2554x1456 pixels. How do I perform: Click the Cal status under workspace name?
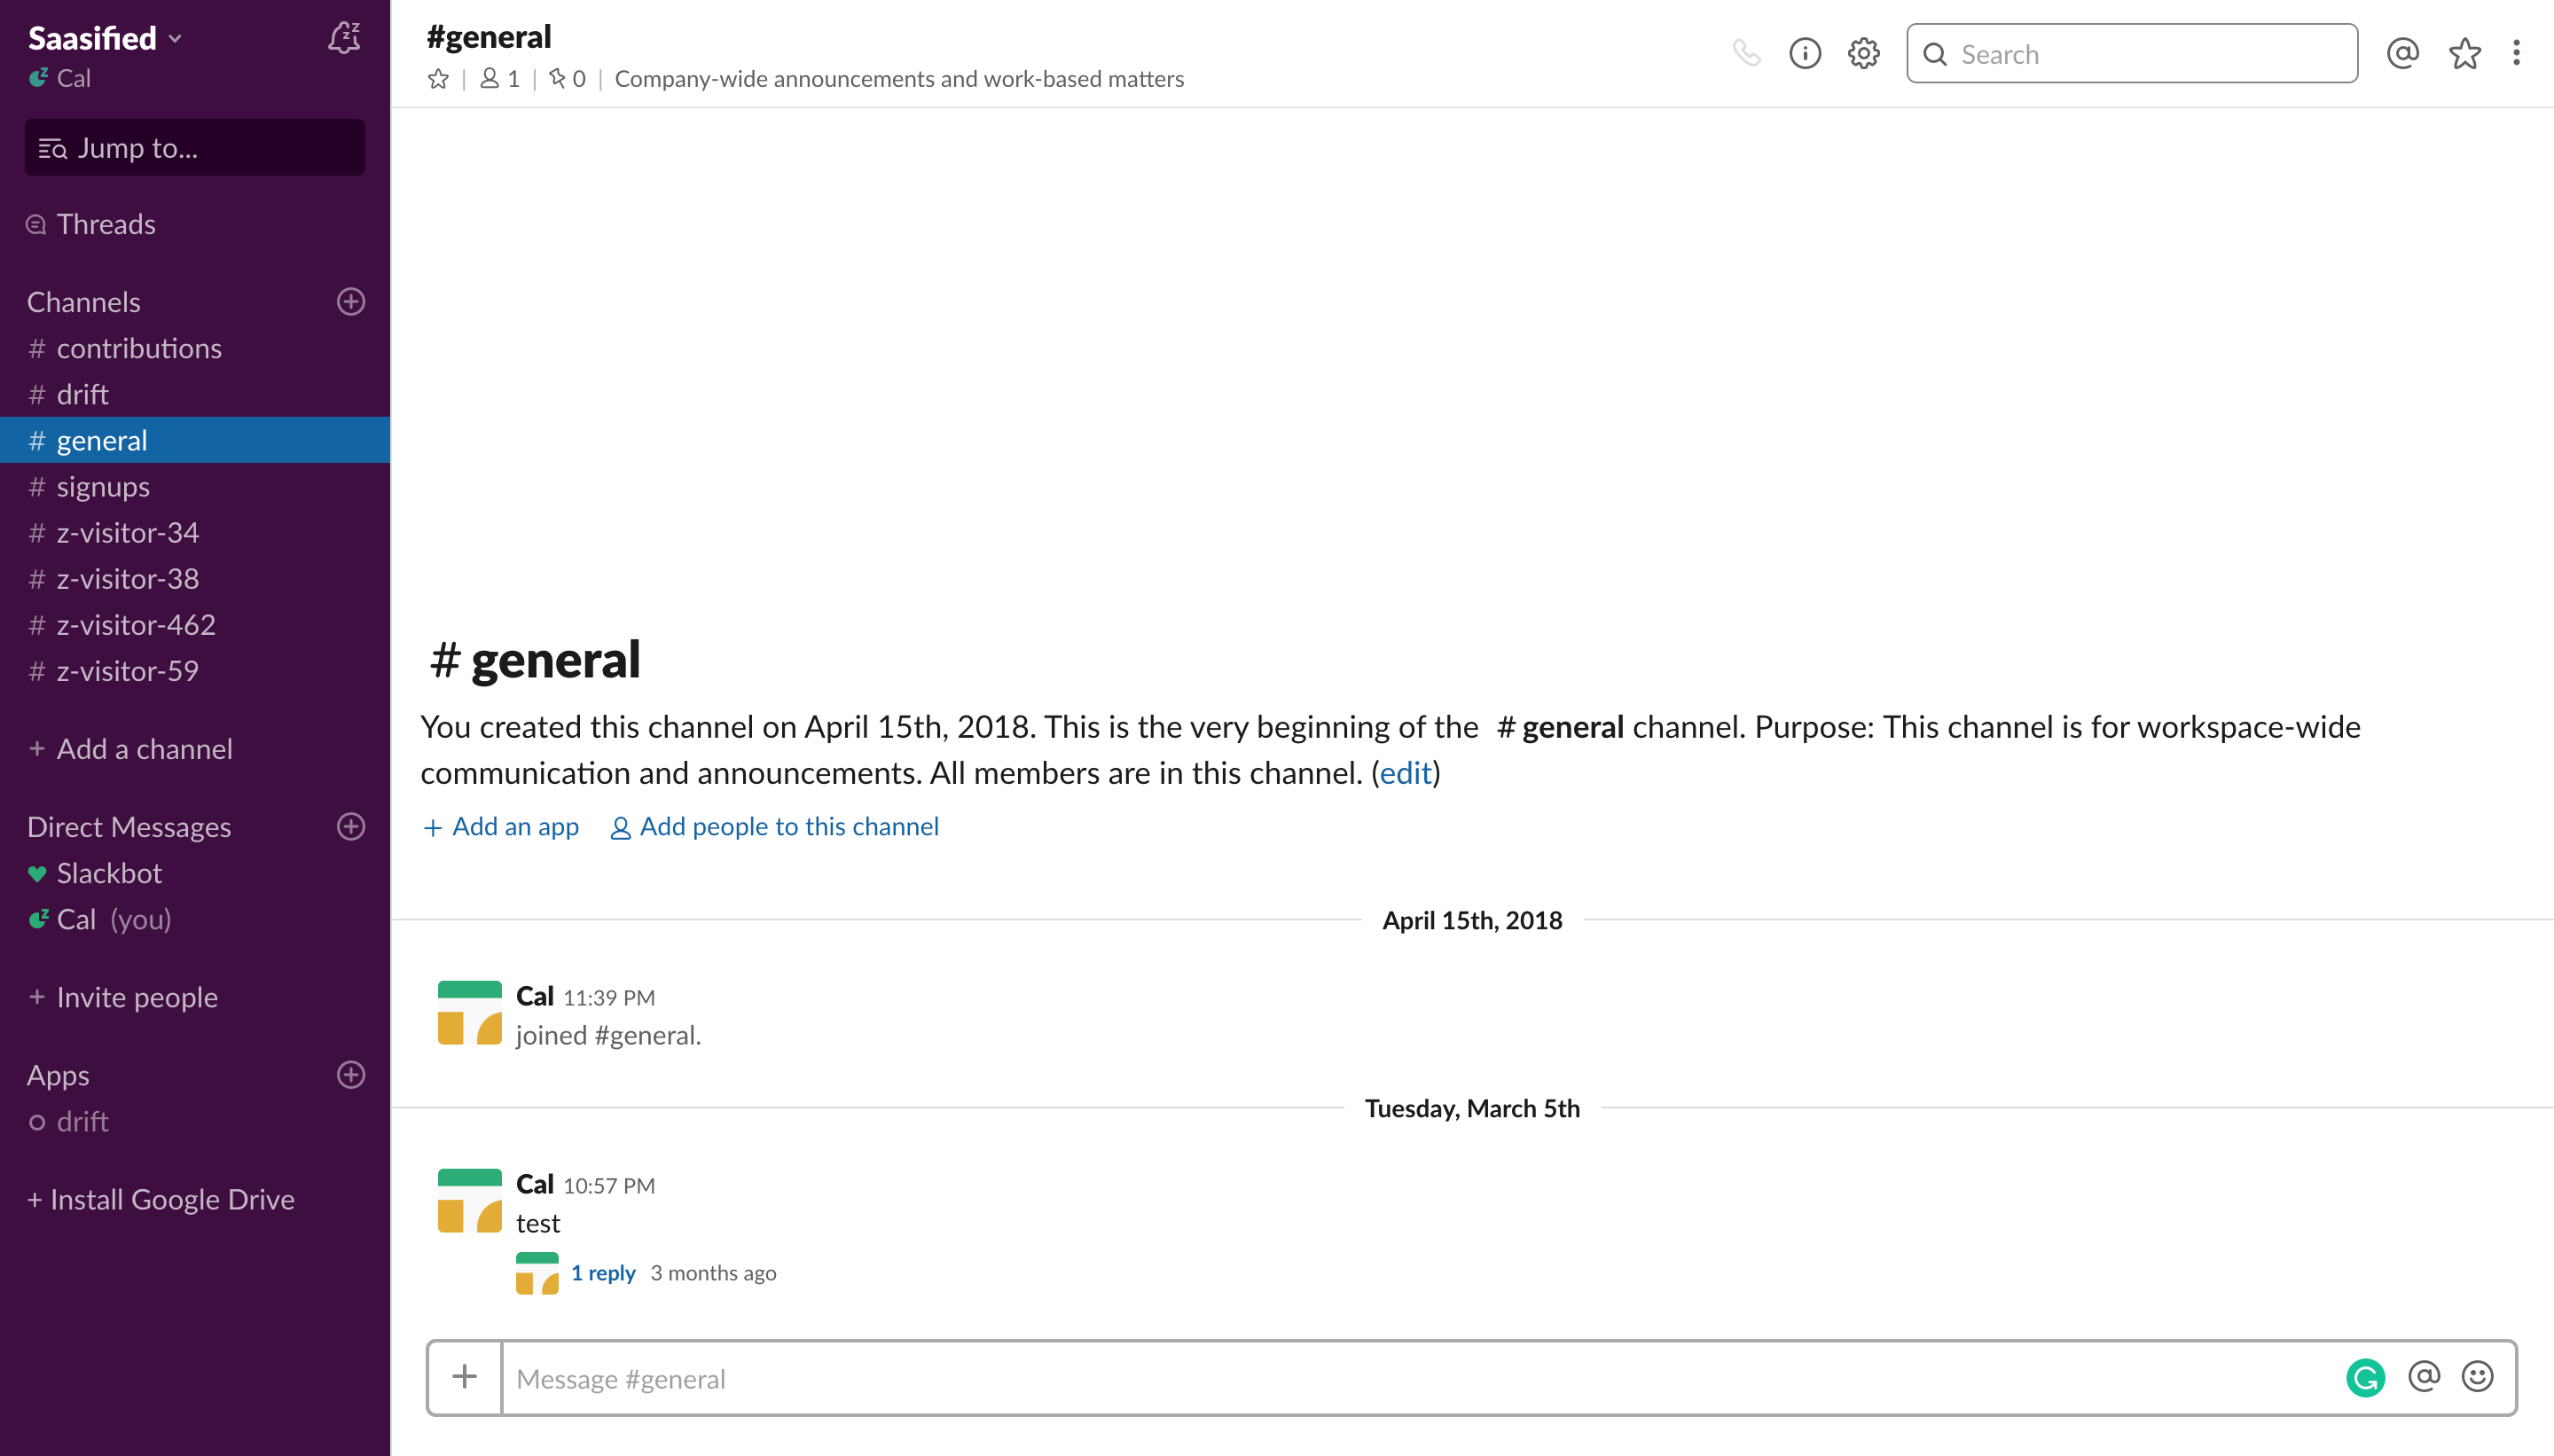(60, 78)
